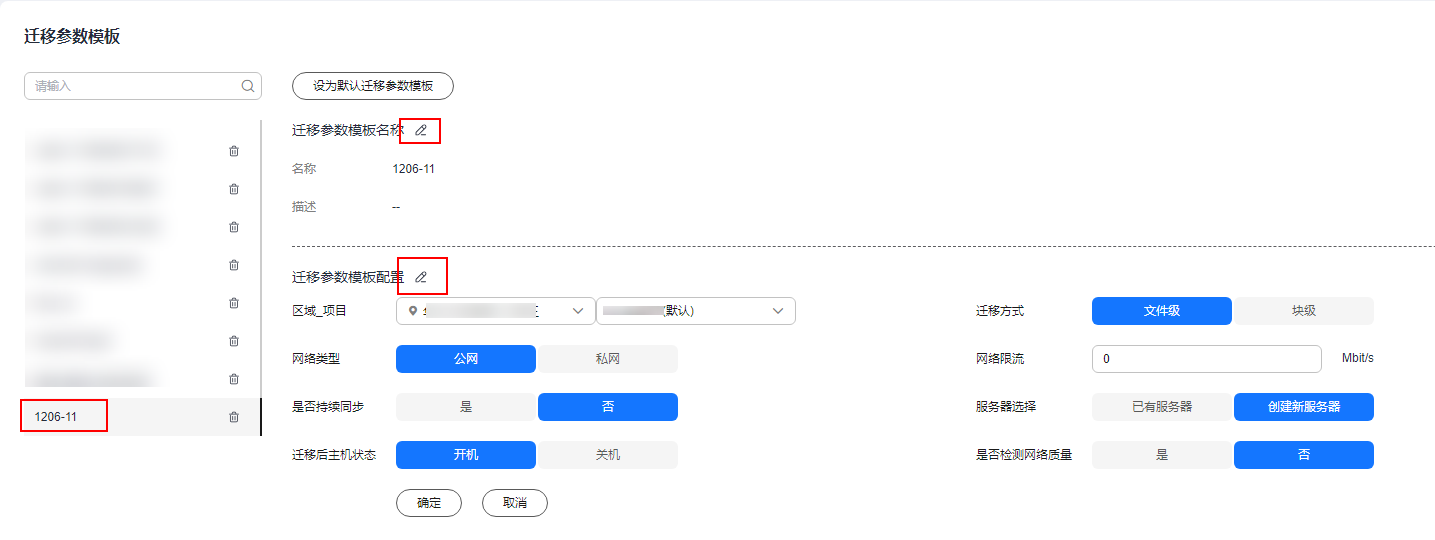Focus the 网络限流 Mbit/s input field
Viewport: 1435px width, 540px height.
[x=1207, y=359]
